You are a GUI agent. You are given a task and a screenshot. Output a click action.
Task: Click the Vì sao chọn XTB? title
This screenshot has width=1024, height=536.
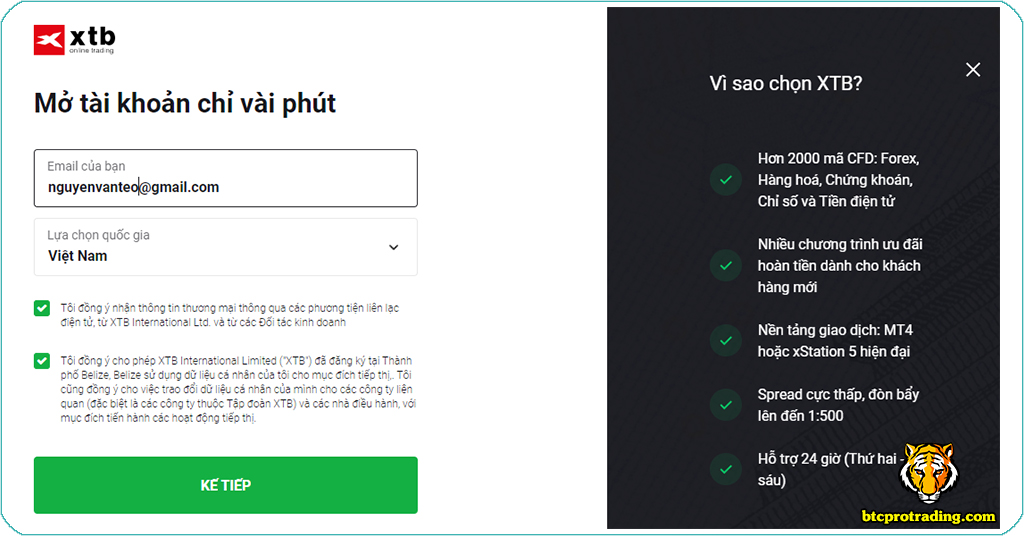[x=785, y=83]
